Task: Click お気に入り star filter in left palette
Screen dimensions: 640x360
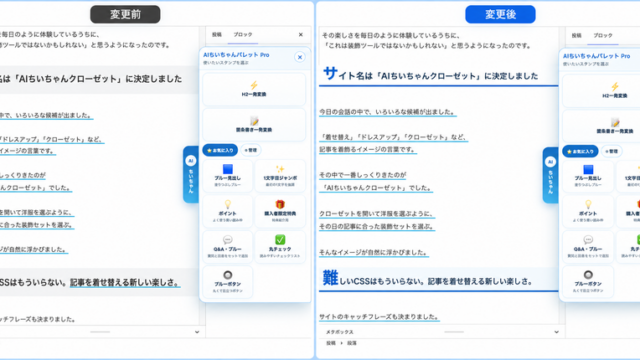Action: [x=220, y=150]
